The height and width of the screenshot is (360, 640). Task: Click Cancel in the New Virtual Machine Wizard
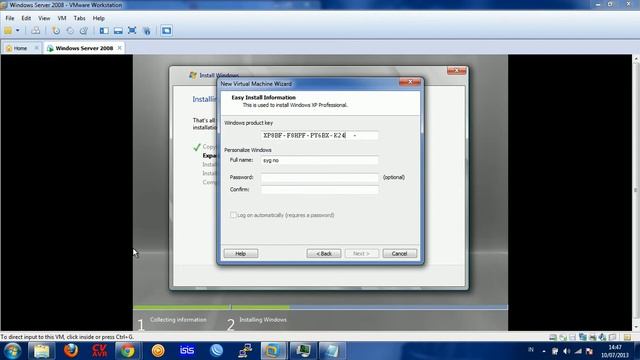(400, 253)
